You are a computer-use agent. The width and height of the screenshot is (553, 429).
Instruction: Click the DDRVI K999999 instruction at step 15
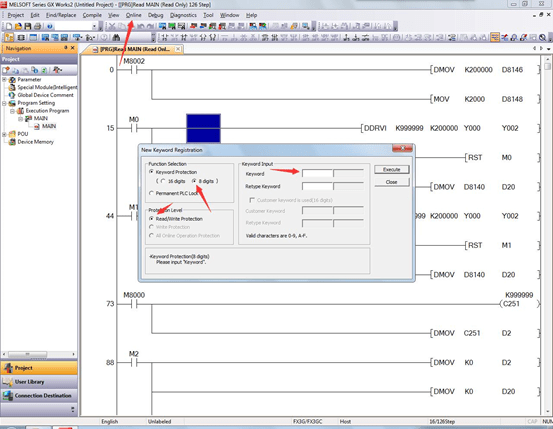393,128
